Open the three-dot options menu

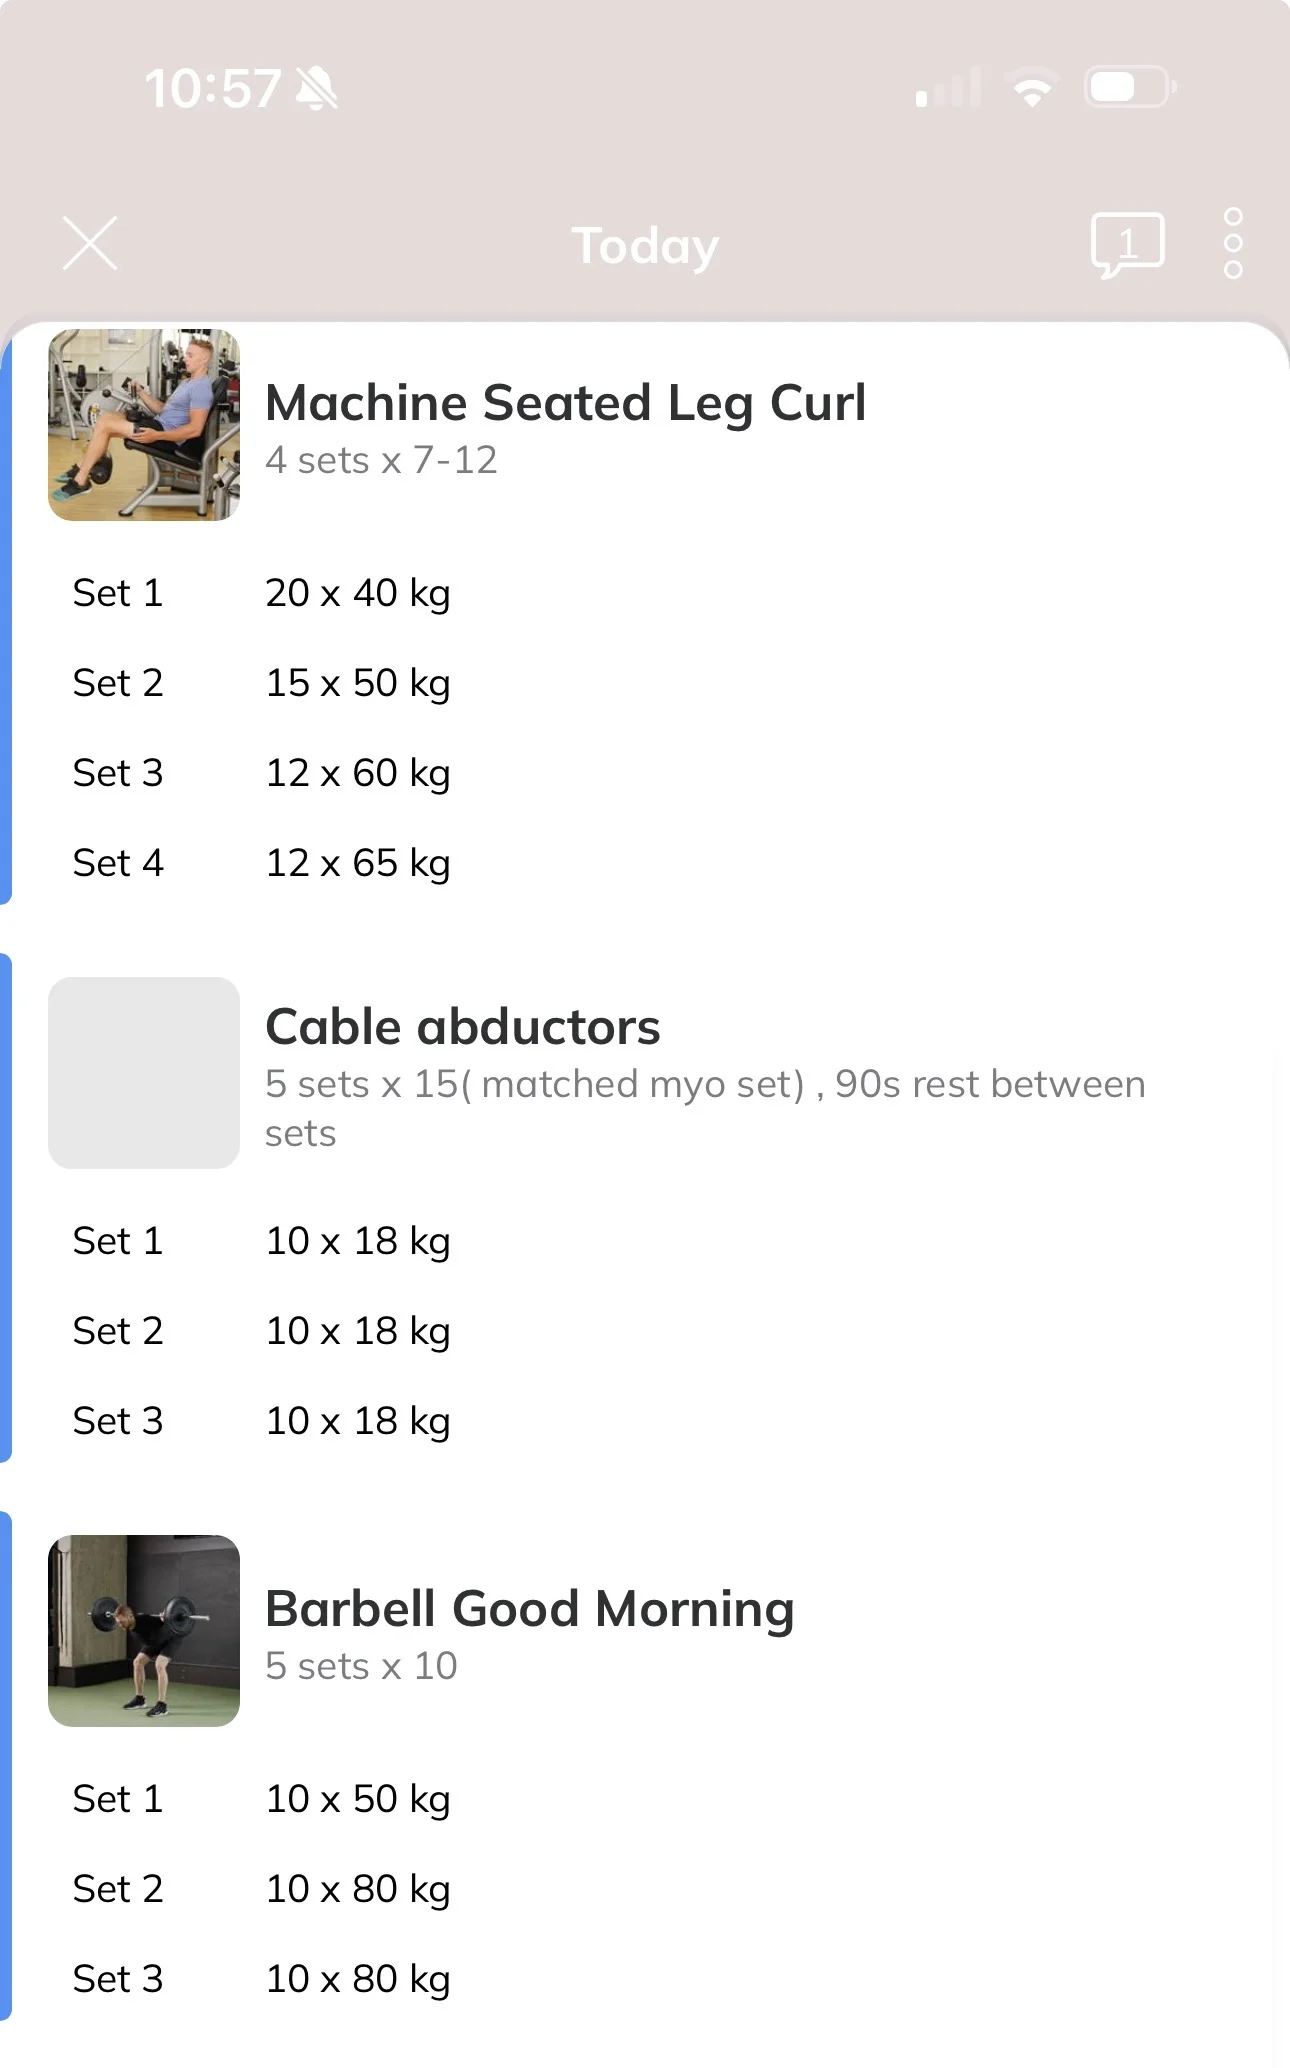1233,243
